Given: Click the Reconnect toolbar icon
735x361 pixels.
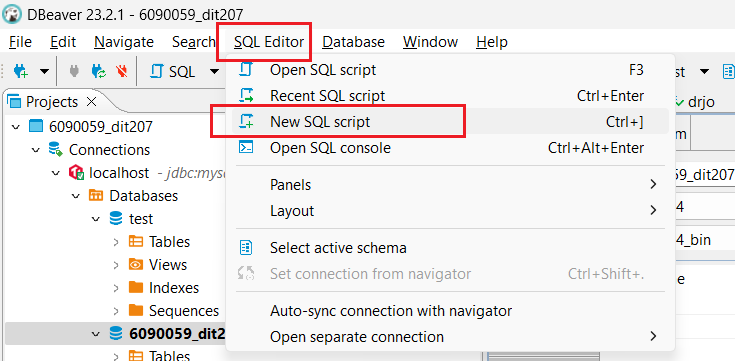Looking at the screenshot, I should pos(98,72).
